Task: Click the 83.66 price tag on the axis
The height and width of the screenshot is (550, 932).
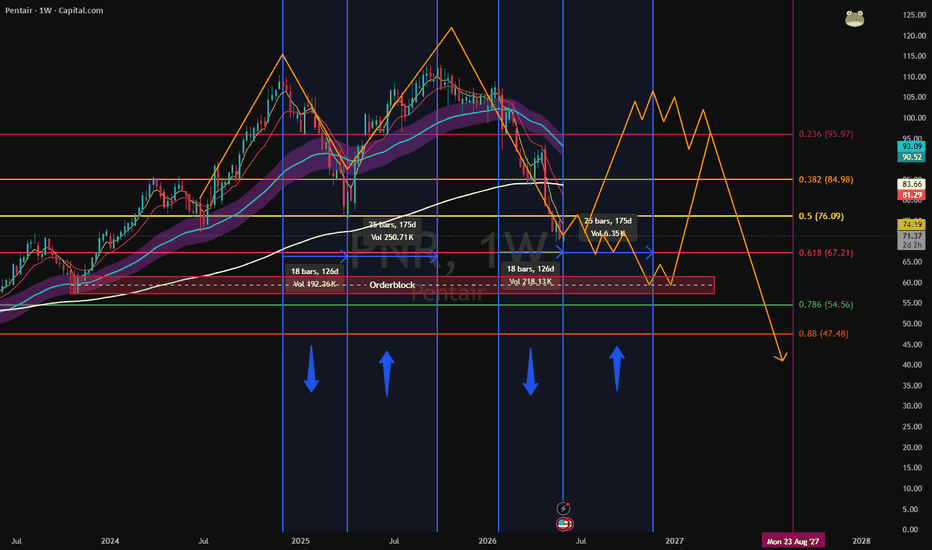Action: [x=911, y=184]
